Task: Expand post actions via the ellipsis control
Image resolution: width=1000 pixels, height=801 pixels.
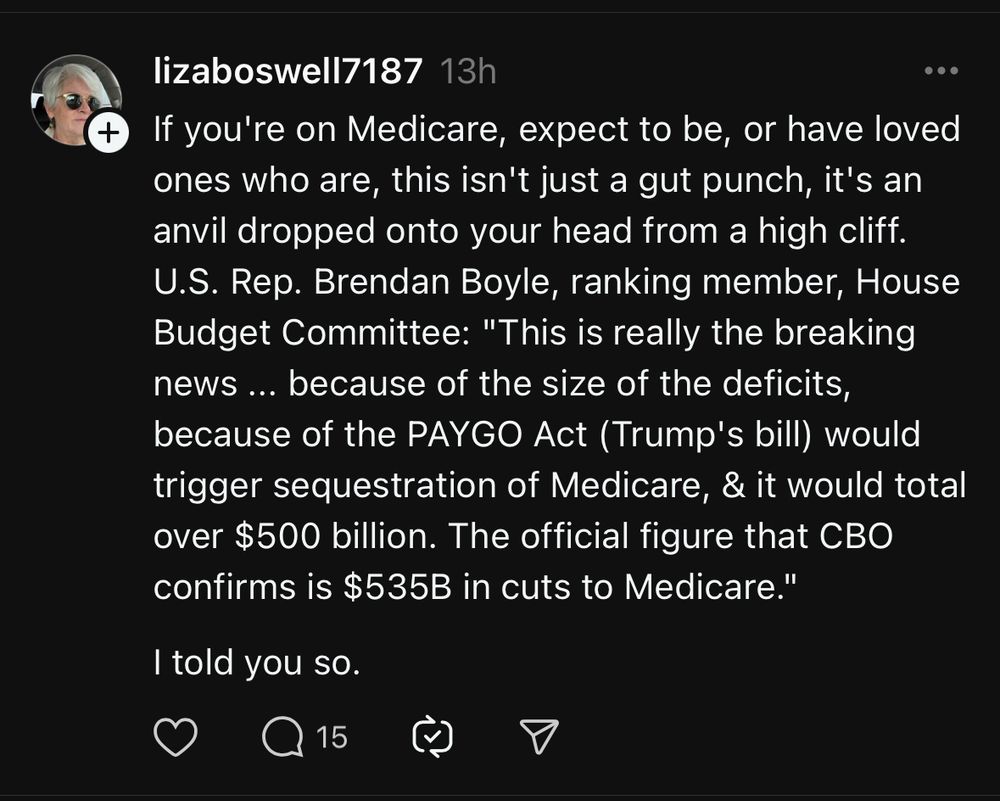Action: [940, 68]
